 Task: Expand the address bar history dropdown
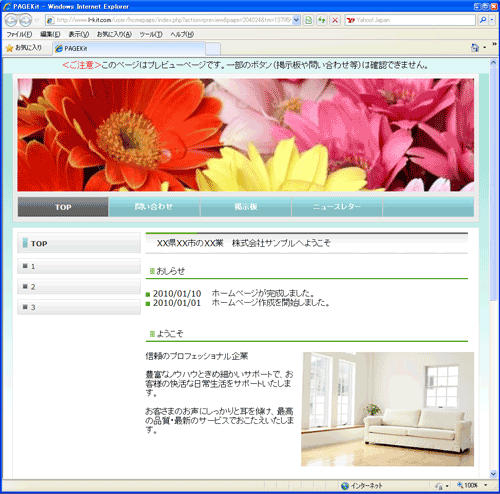[x=296, y=20]
